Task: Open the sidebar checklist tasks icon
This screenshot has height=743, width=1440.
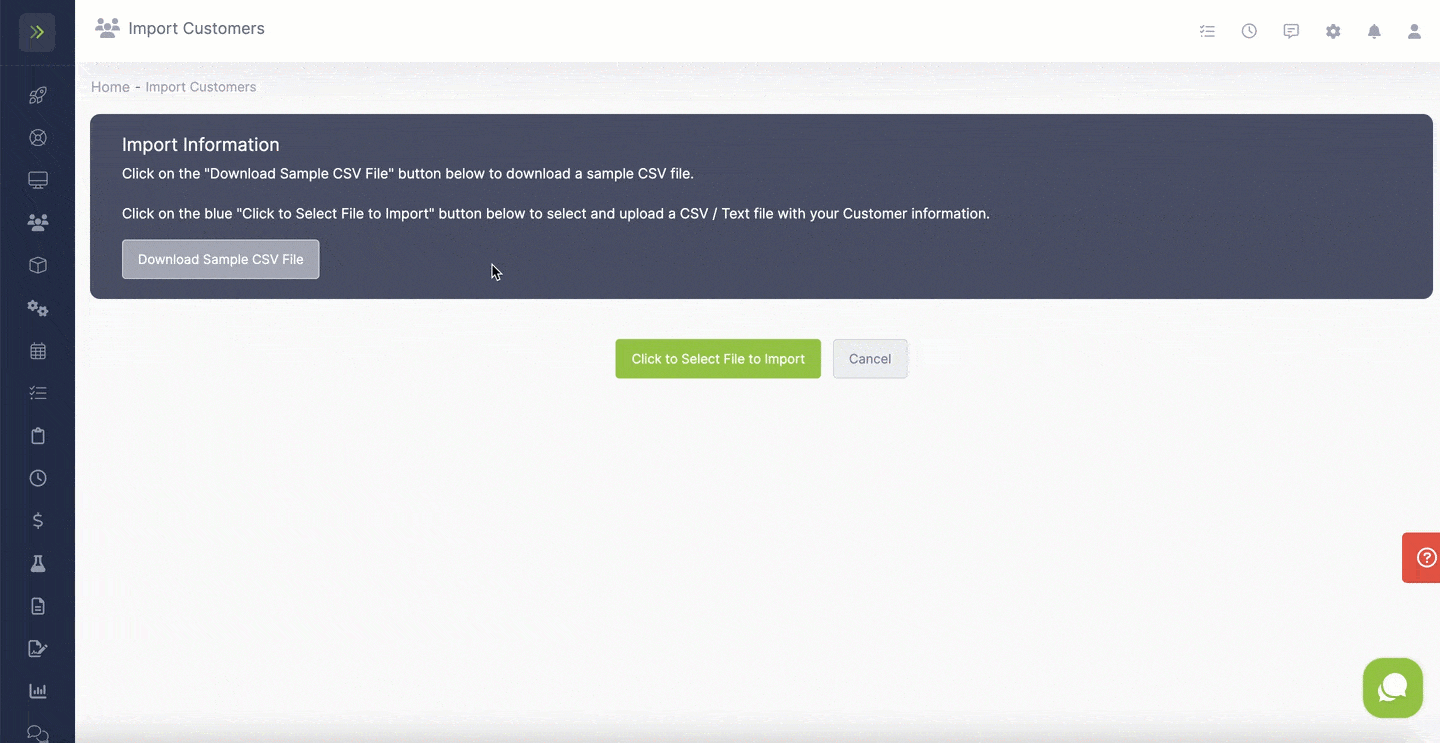Action: [37, 393]
